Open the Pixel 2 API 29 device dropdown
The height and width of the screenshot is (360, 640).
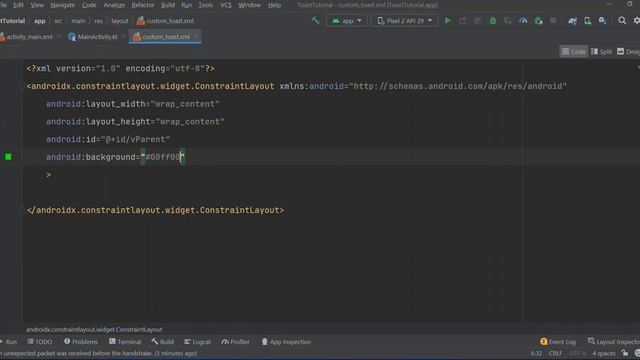coord(404,20)
